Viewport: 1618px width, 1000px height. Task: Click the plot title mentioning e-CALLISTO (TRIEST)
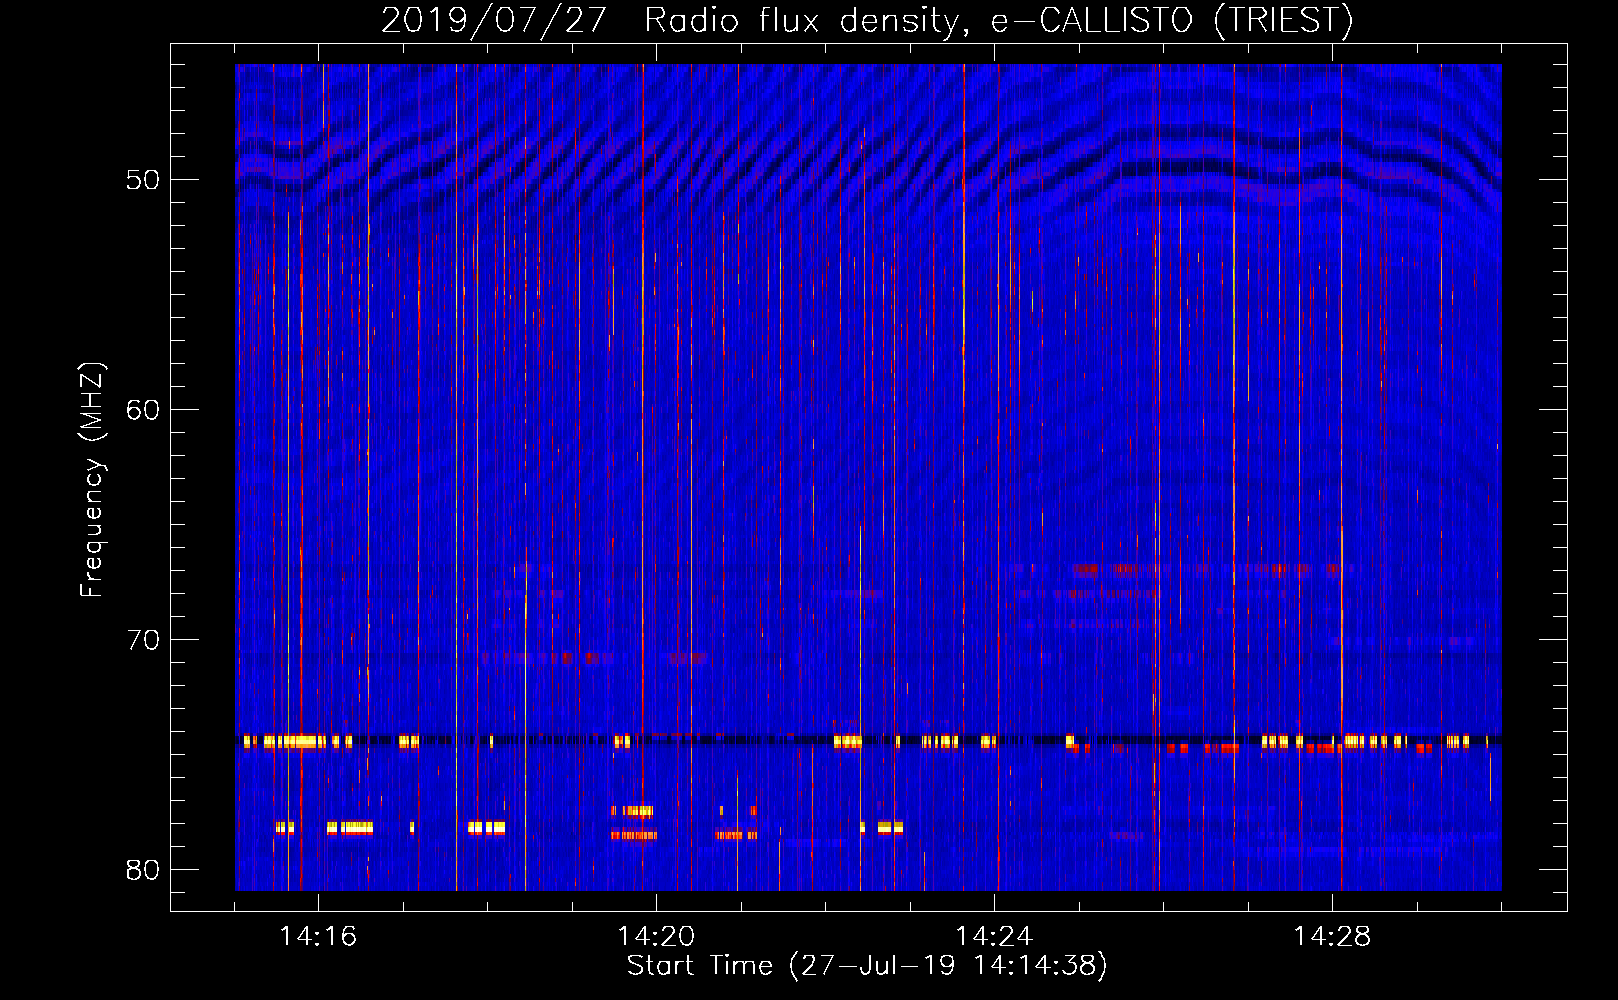pos(867,20)
